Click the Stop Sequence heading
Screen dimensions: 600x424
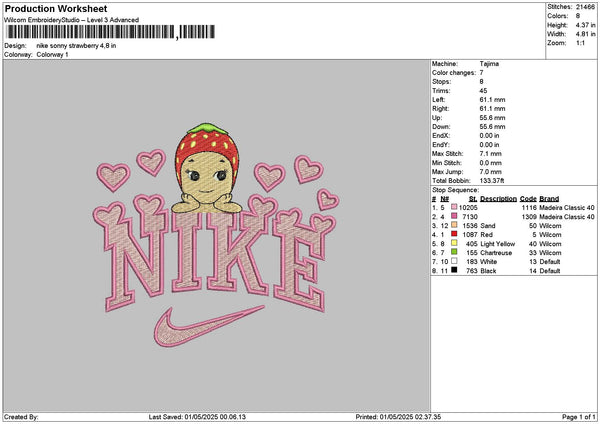tap(456, 188)
